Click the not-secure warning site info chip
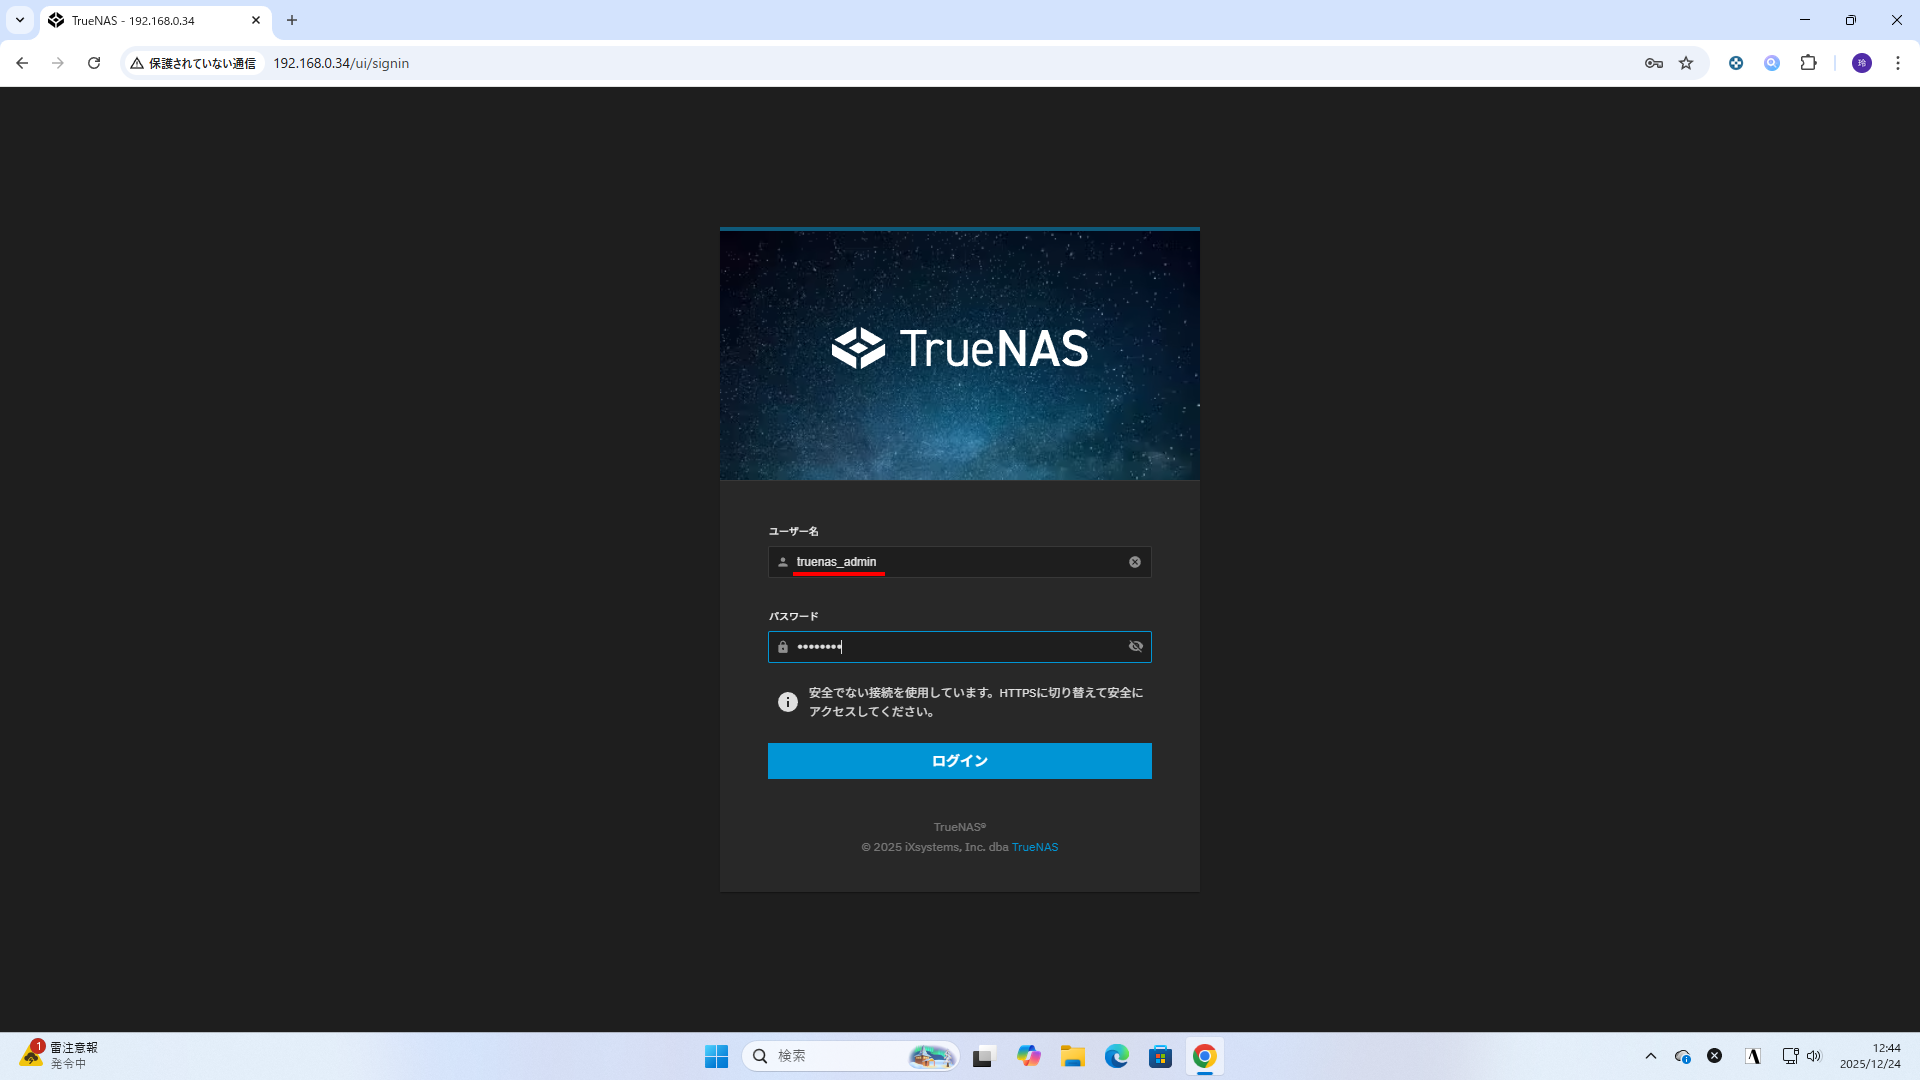This screenshot has height=1080, width=1920. coord(193,63)
